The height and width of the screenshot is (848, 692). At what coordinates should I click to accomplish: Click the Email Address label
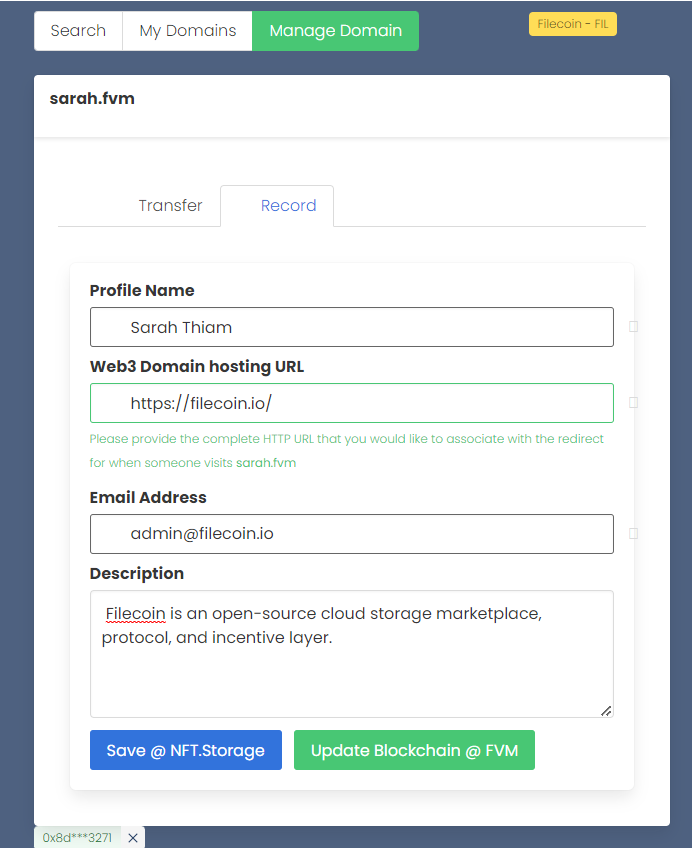pyautogui.click(x=148, y=498)
